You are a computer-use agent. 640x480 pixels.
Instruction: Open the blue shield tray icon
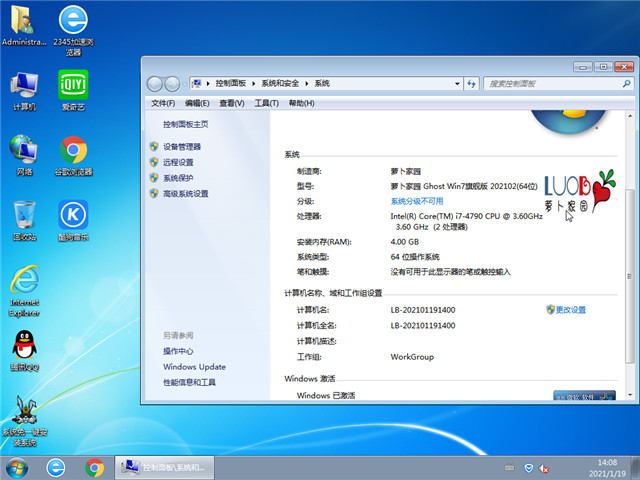tap(529, 468)
